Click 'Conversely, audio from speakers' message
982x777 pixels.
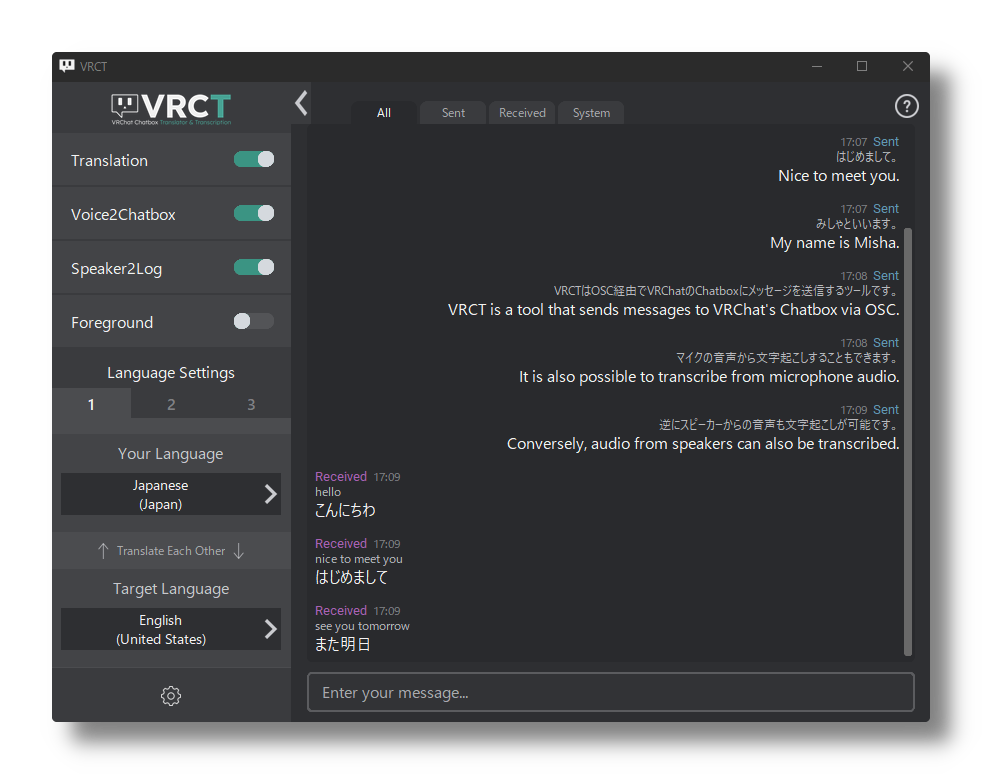tap(703, 444)
